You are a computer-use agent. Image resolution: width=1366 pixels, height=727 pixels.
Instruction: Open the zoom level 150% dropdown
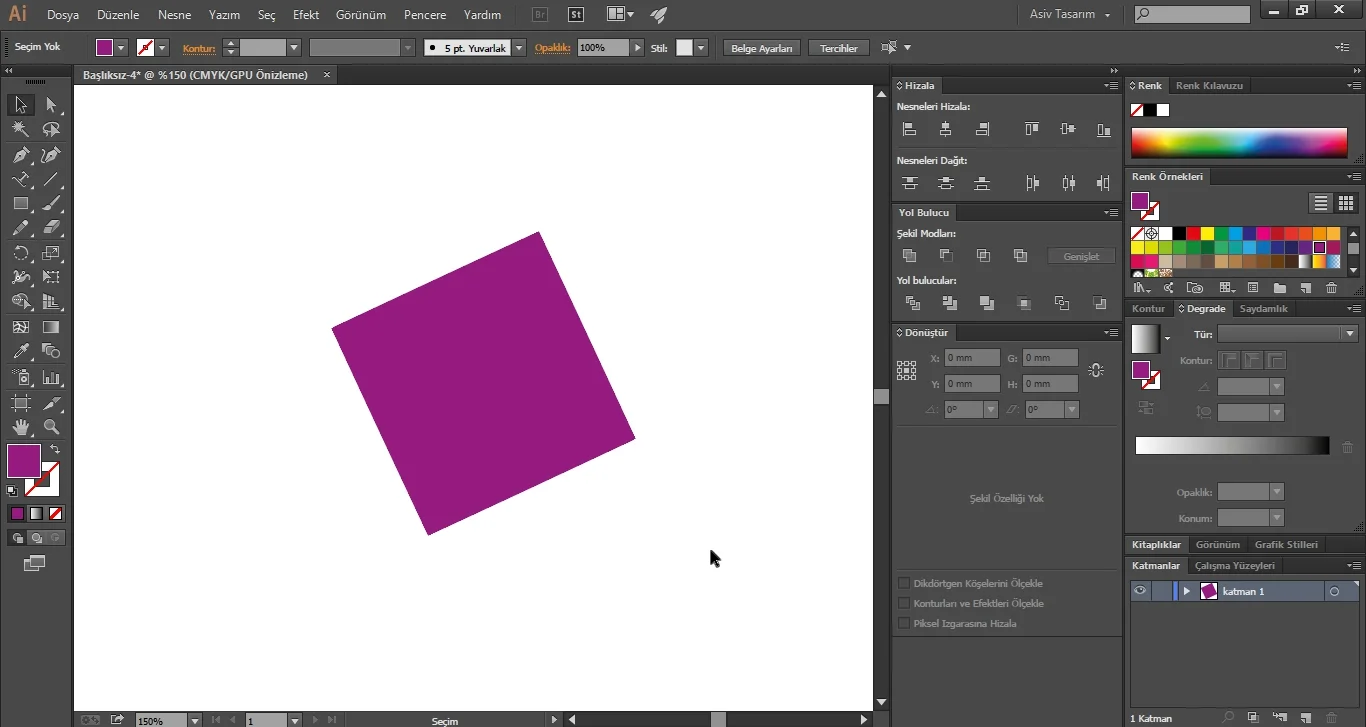(195, 720)
